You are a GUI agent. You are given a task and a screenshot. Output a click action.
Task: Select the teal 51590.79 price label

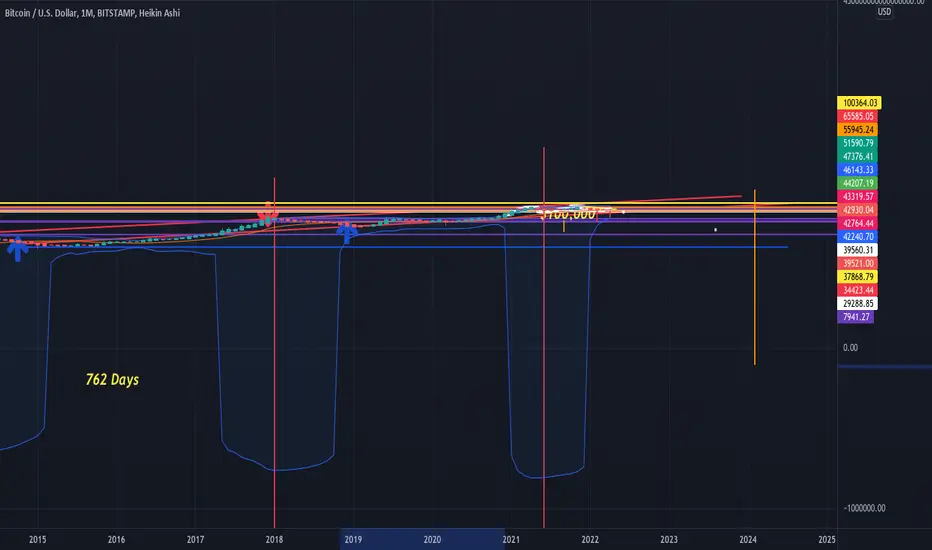[x=857, y=143]
